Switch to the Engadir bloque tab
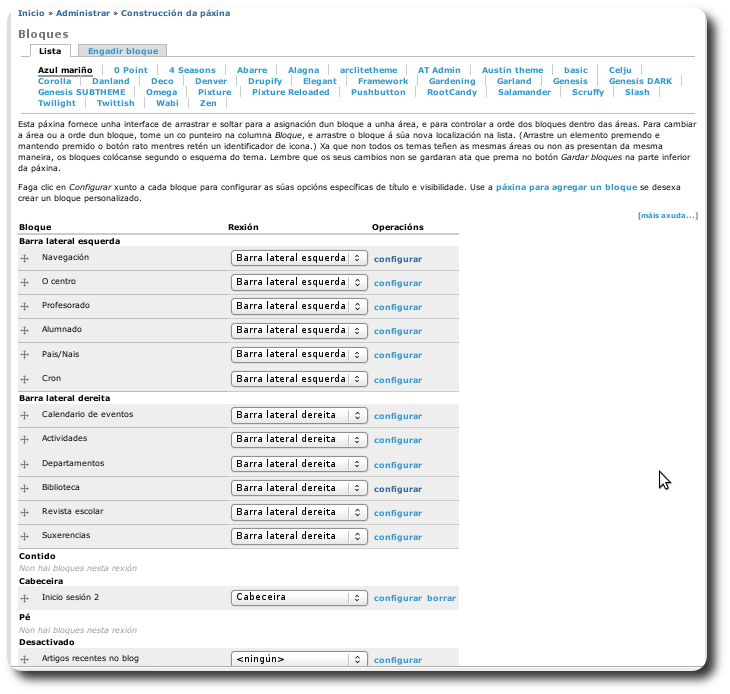Screen dimensions: 730x694 point(122,50)
